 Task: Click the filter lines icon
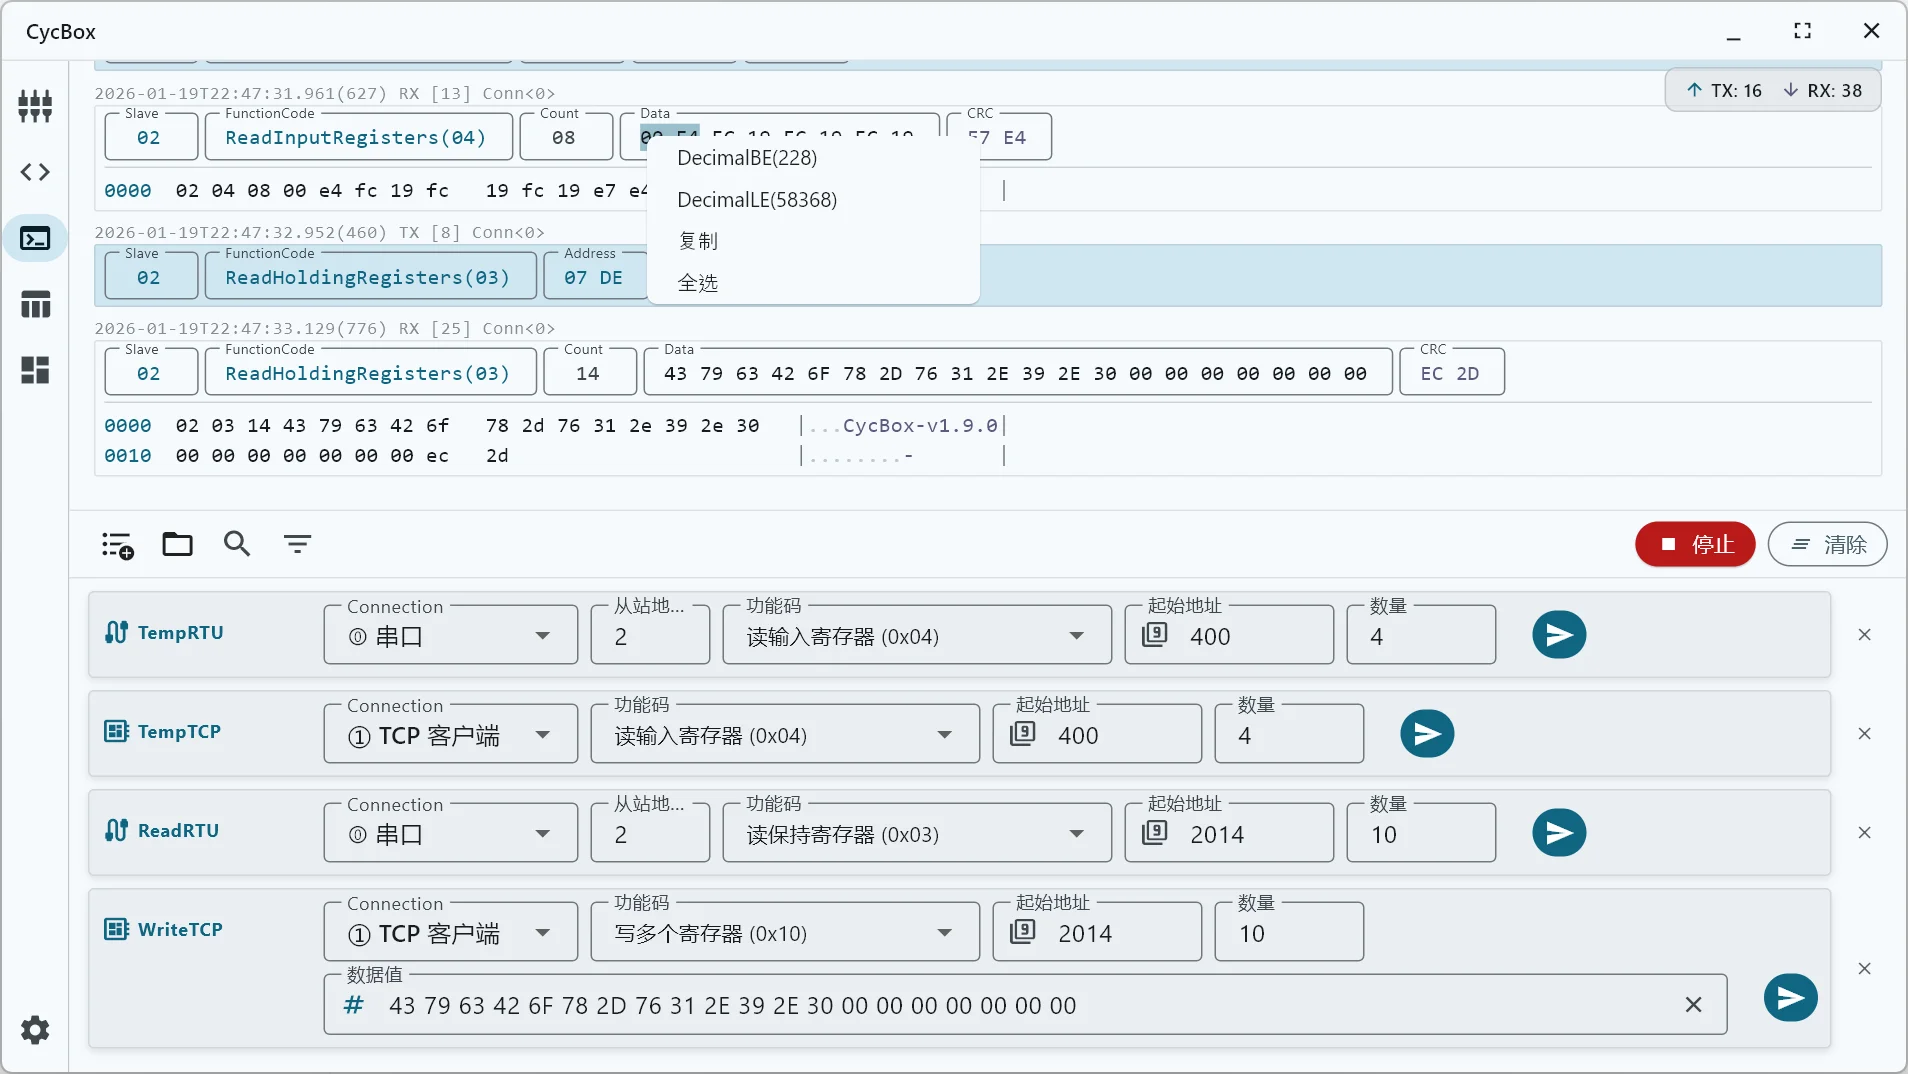pyautogui.click(x=297, y=544)
